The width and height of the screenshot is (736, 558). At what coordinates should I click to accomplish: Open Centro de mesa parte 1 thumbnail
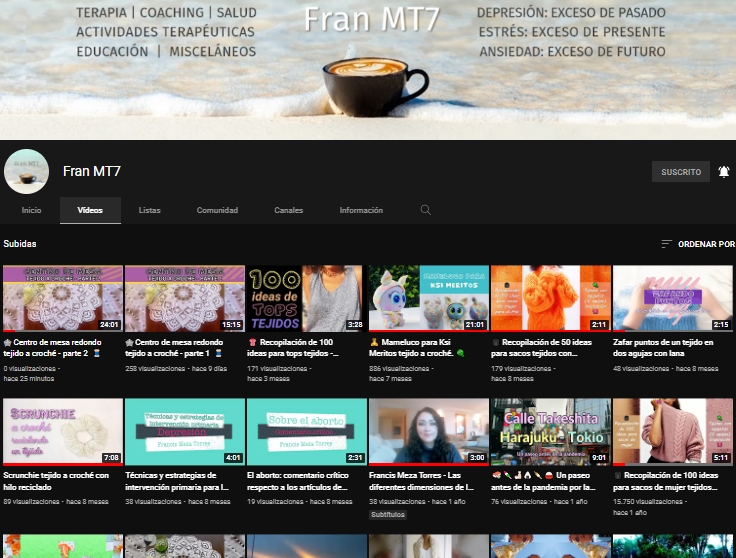coord(185,298)
